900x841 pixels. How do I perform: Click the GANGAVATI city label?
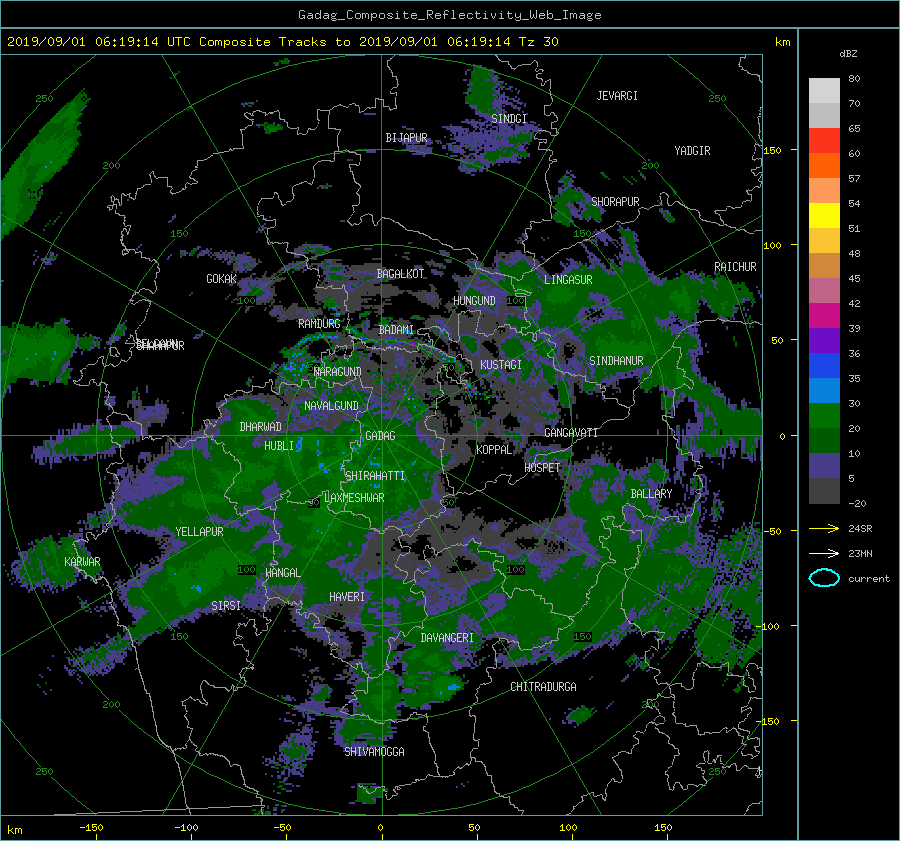pos(571,432)
